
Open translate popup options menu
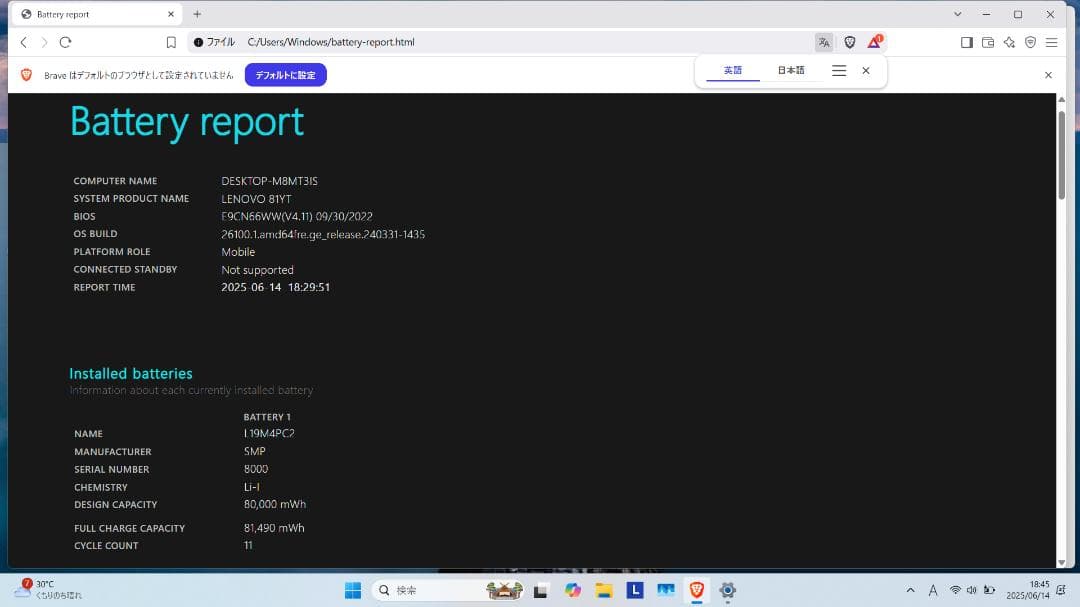pos(839,71)
